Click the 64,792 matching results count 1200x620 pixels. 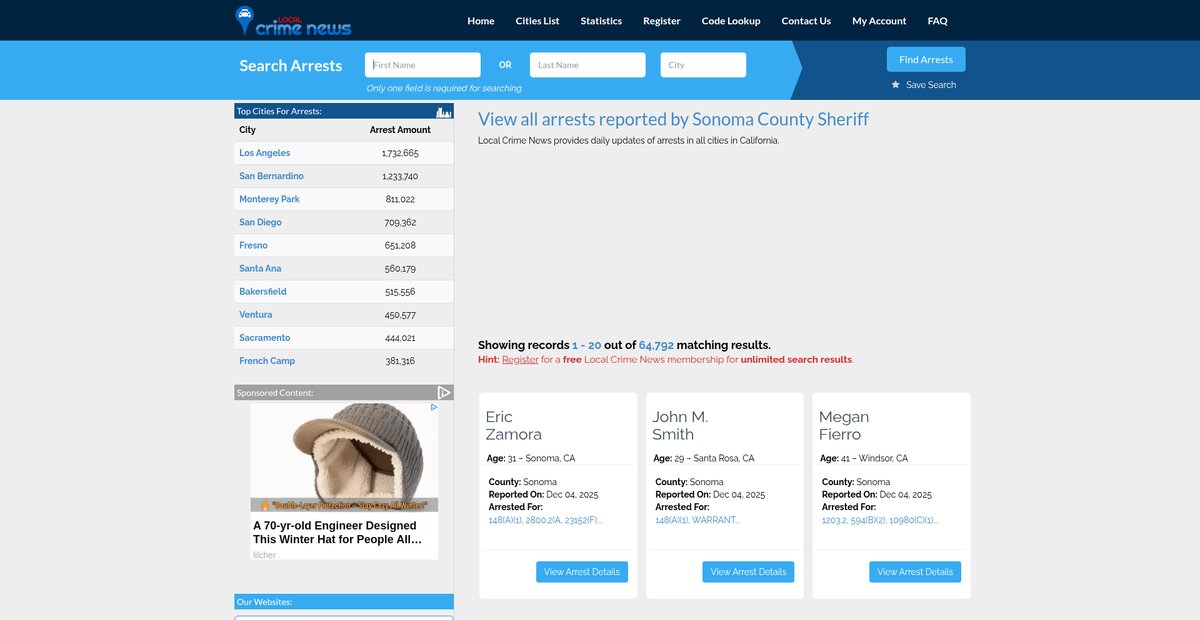click(x=656, y=345)
